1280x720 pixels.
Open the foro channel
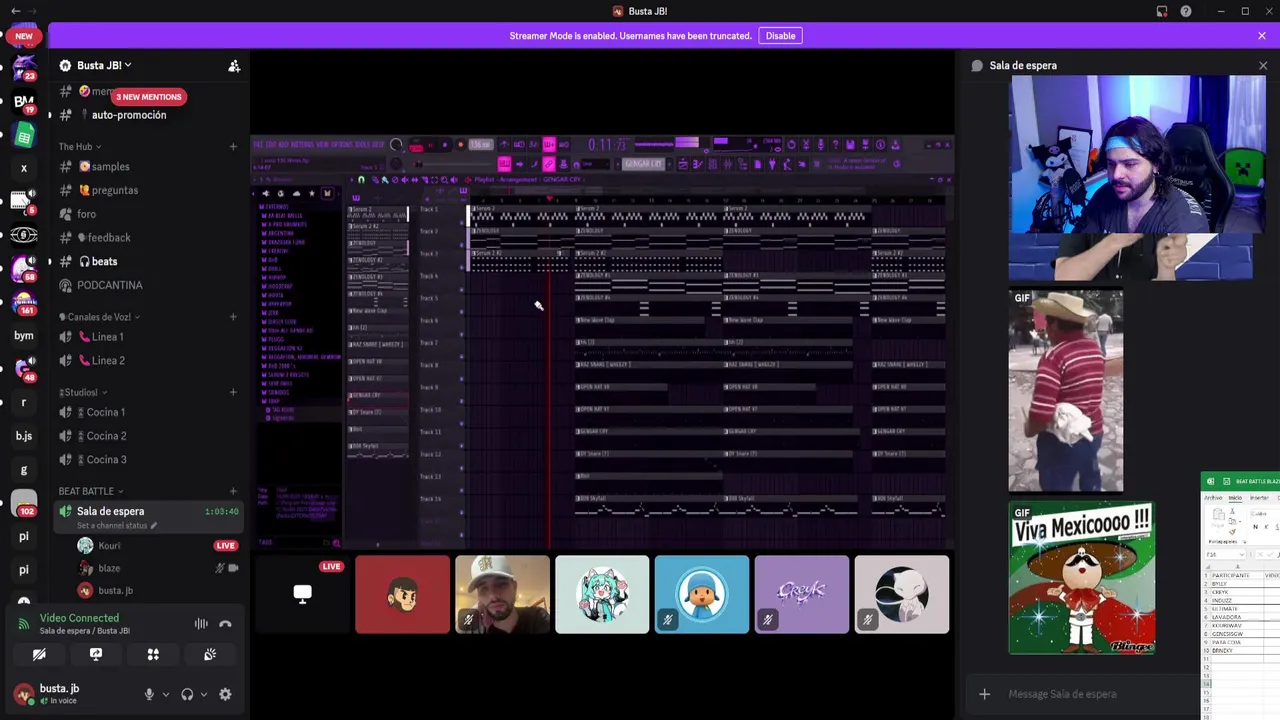148,214
